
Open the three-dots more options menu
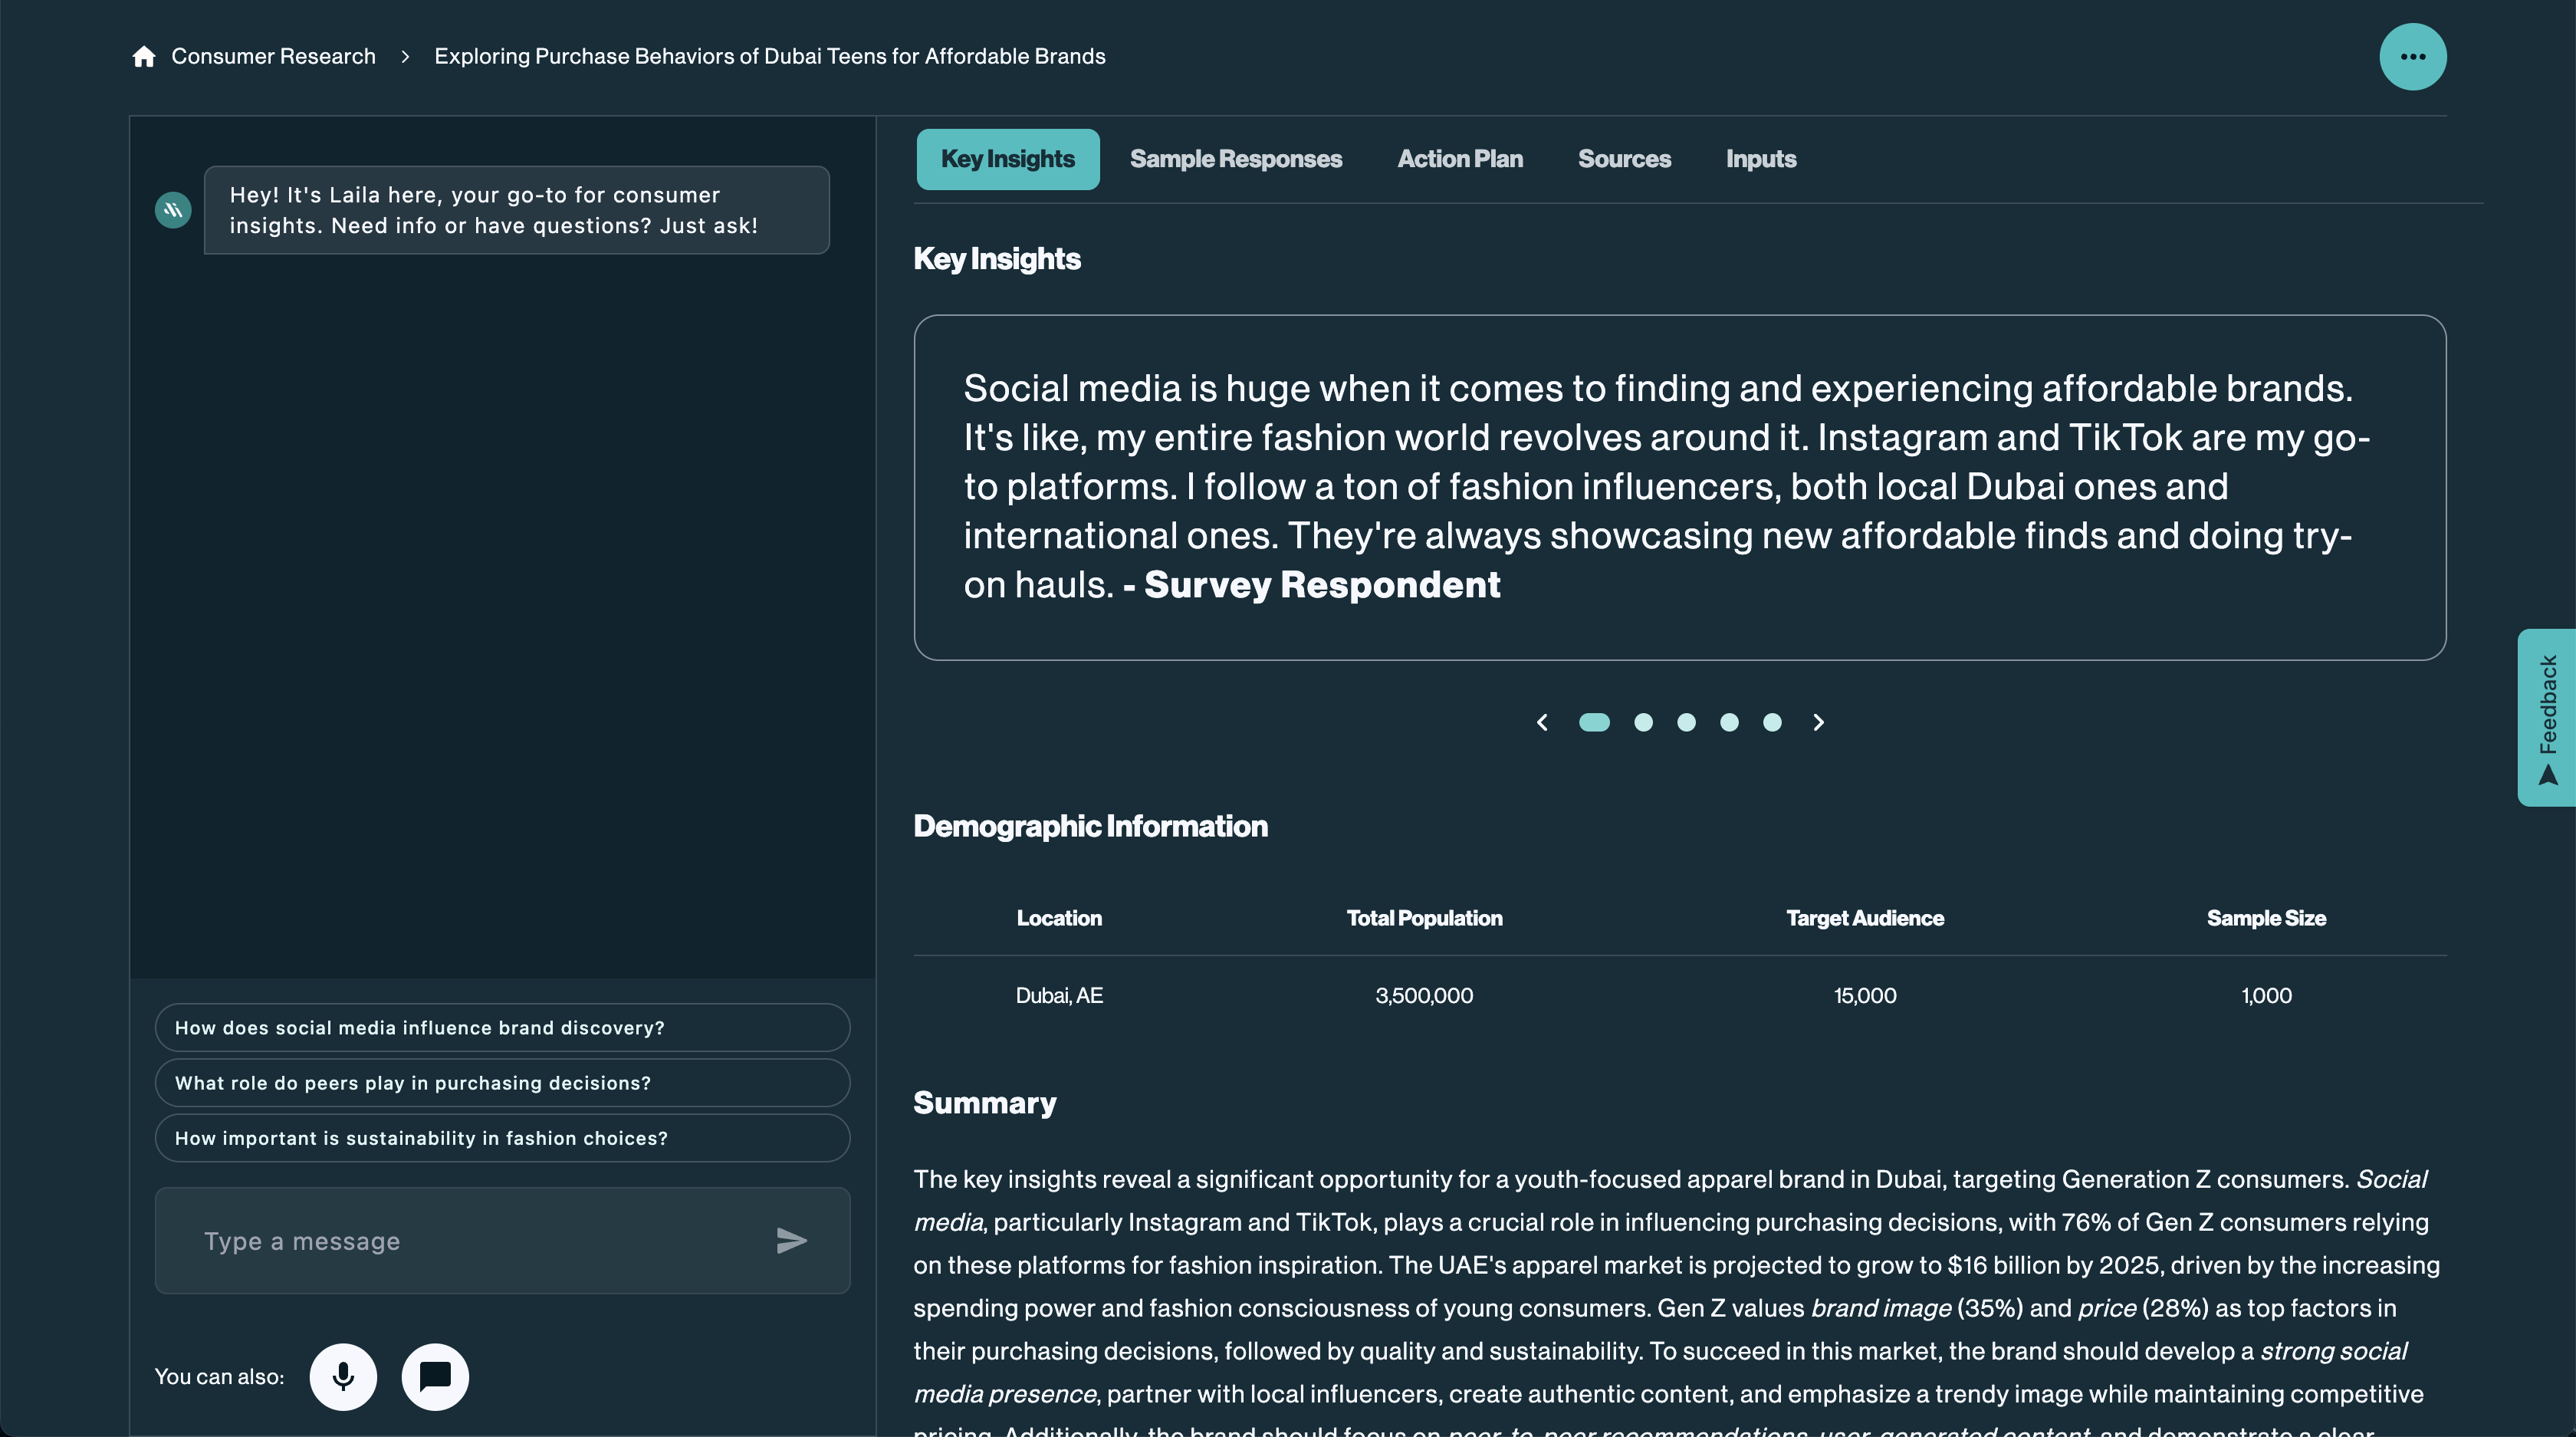[2412, 57]
